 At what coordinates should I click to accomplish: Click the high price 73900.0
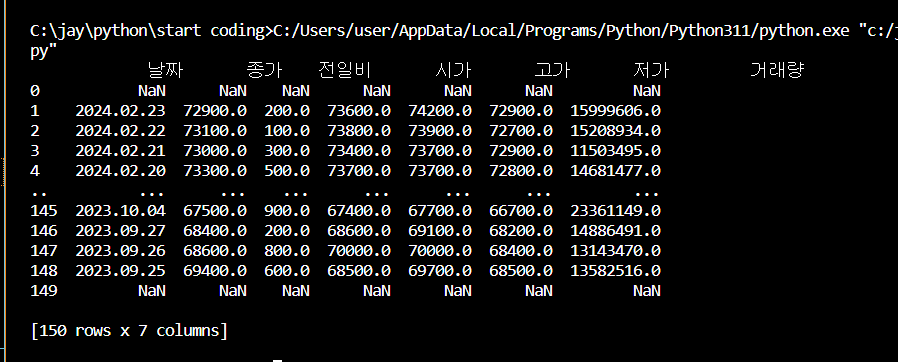tap(440, 131)
